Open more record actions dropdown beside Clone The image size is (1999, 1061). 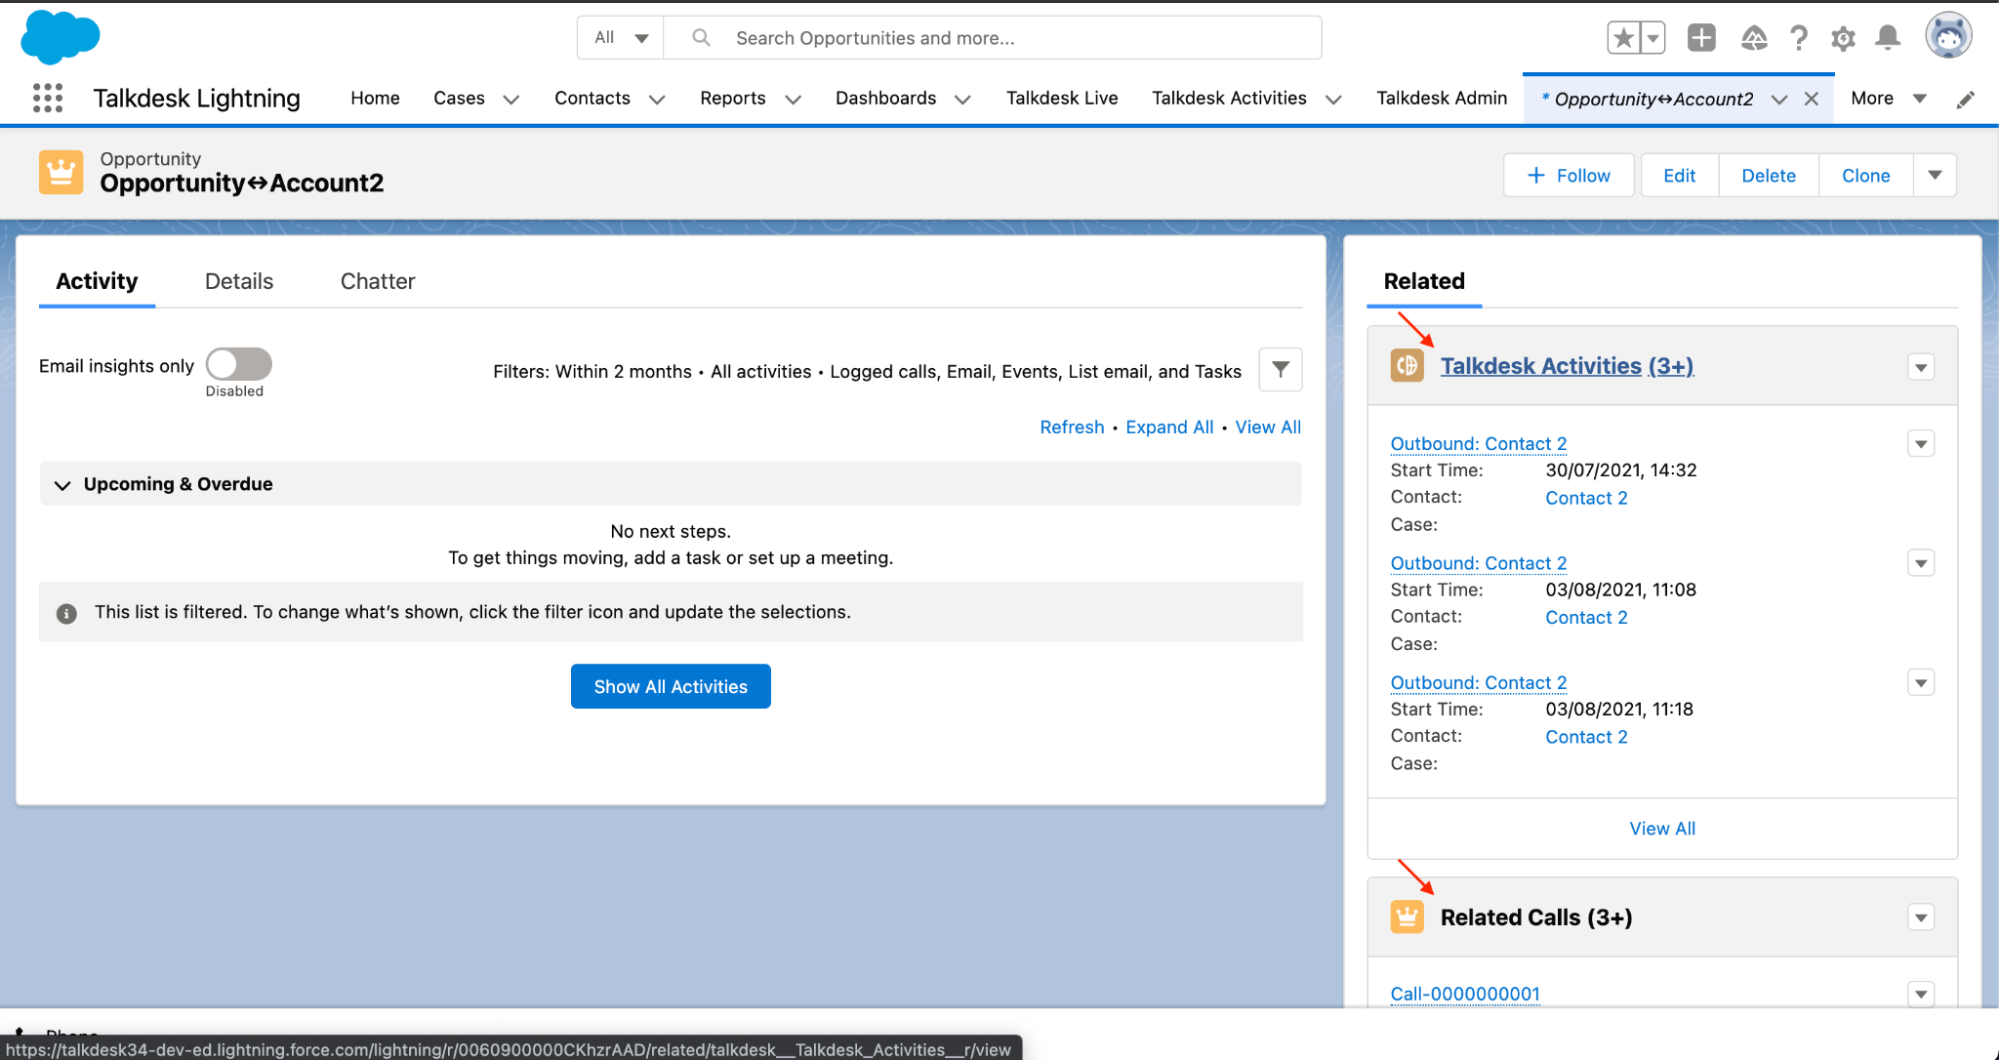(1935, 175)
